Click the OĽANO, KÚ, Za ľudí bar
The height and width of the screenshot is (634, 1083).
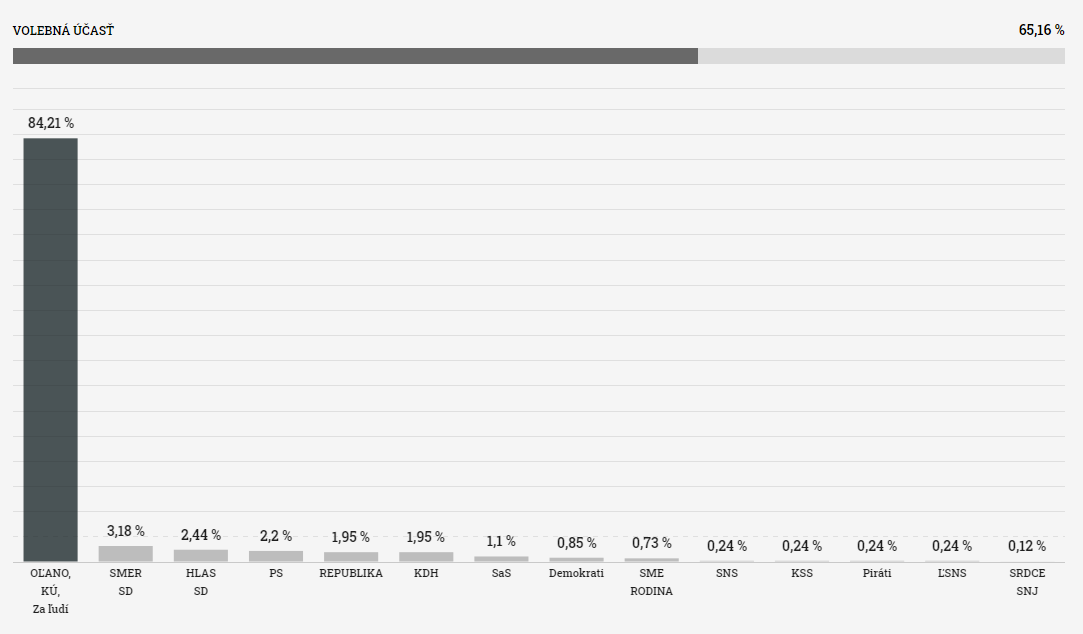(x=50, y=349)
